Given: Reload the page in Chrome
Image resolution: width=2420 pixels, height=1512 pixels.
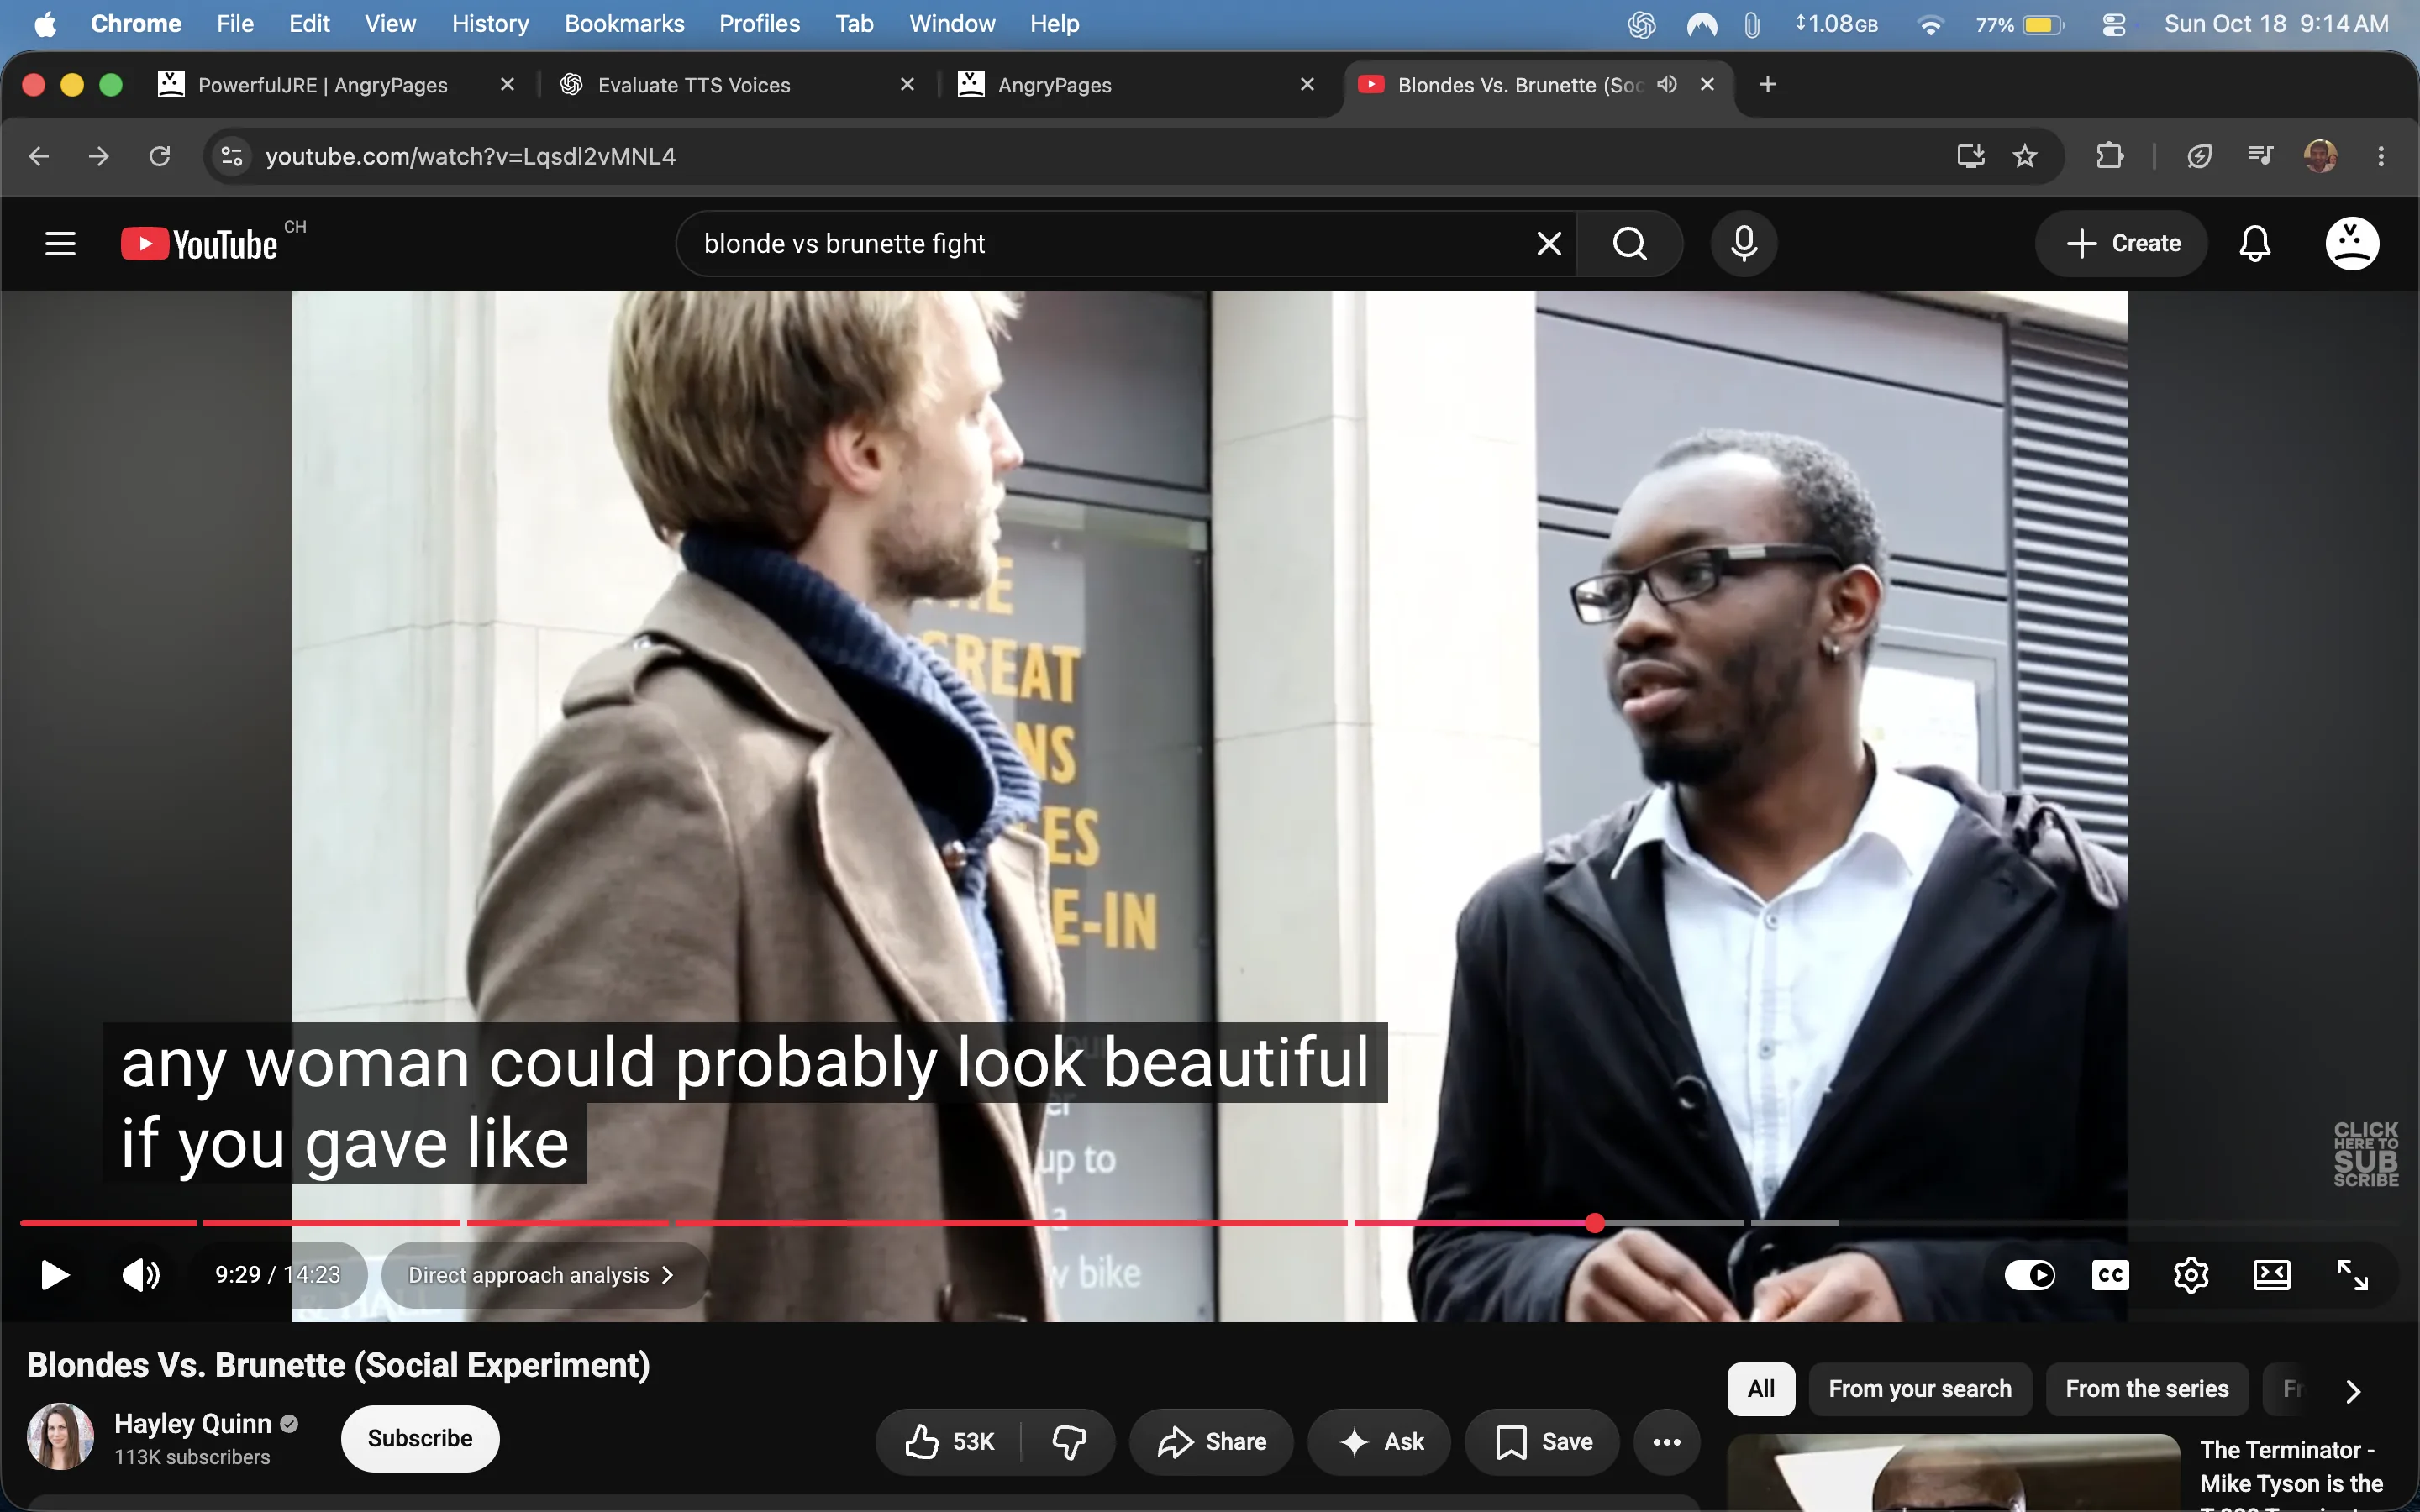Looking at the screenshot, I should [160, 156].
